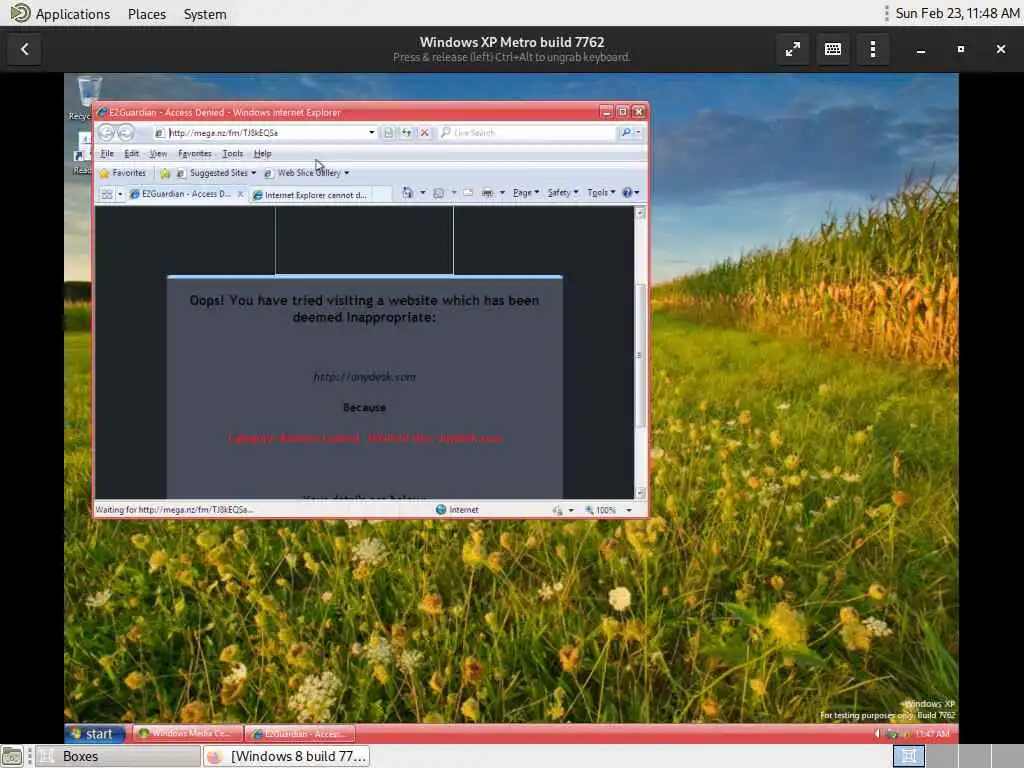Expand the Print dropdown arrow
1024x768 pixels.
pos(502,193)
